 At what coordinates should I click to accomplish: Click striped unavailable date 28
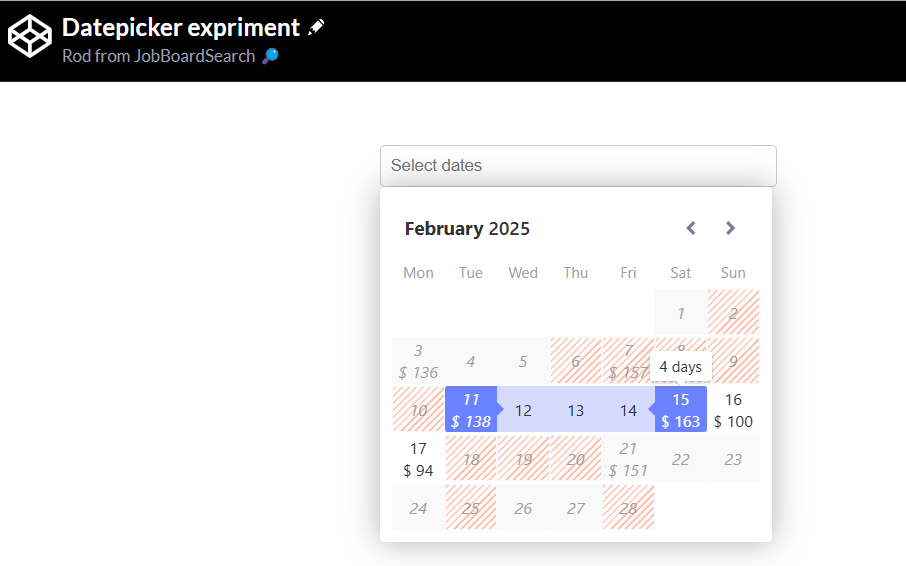(x=628, y=508)
